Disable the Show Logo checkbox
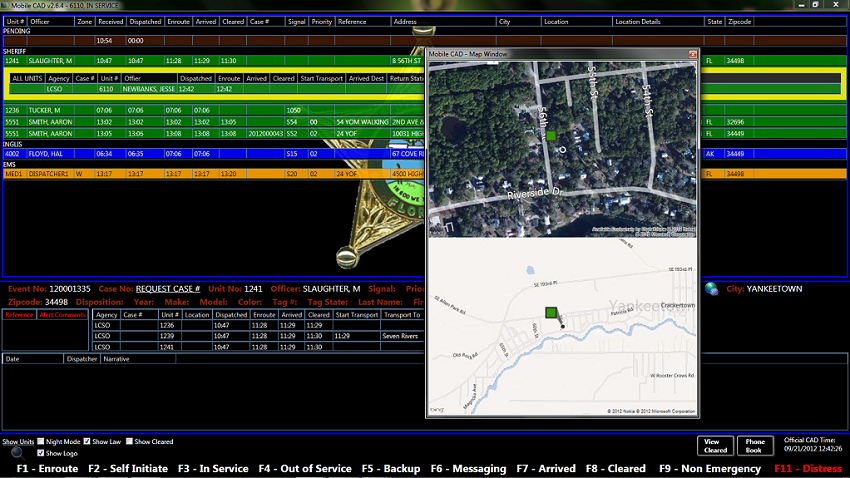The image size is (850, 478). [x=41, y=453]
